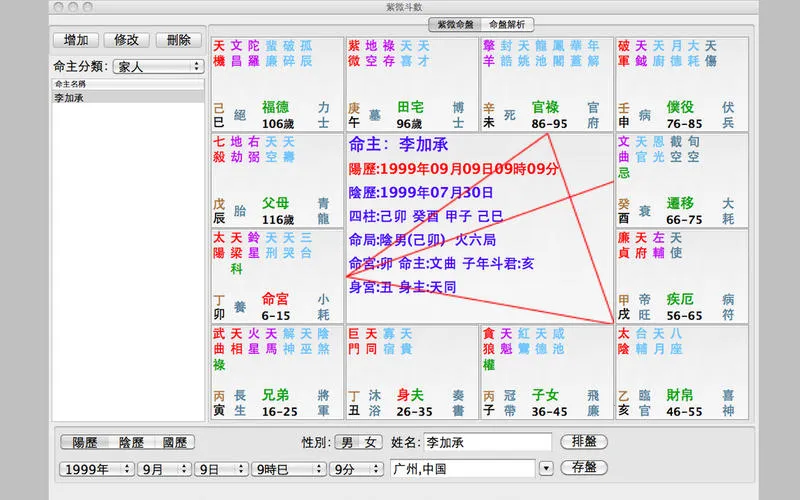Select the 陰曆 calendar option
The width and height of the screenshot is (800, 500).
[129, 442]
